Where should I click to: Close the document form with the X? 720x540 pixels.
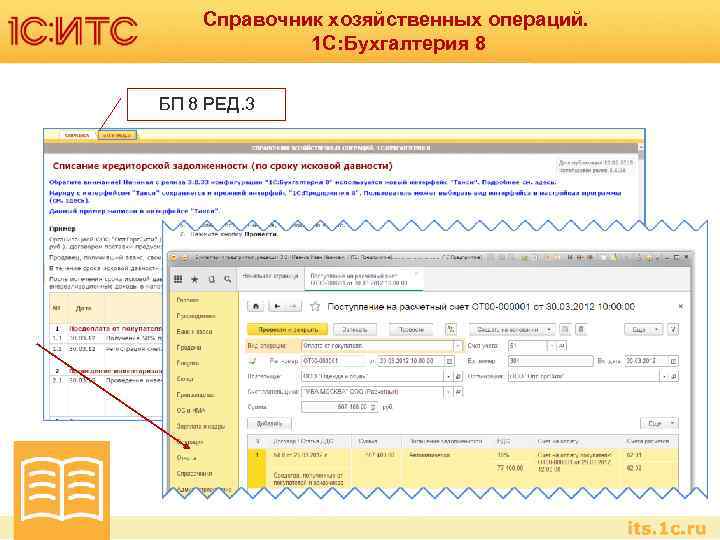(681, 306)
